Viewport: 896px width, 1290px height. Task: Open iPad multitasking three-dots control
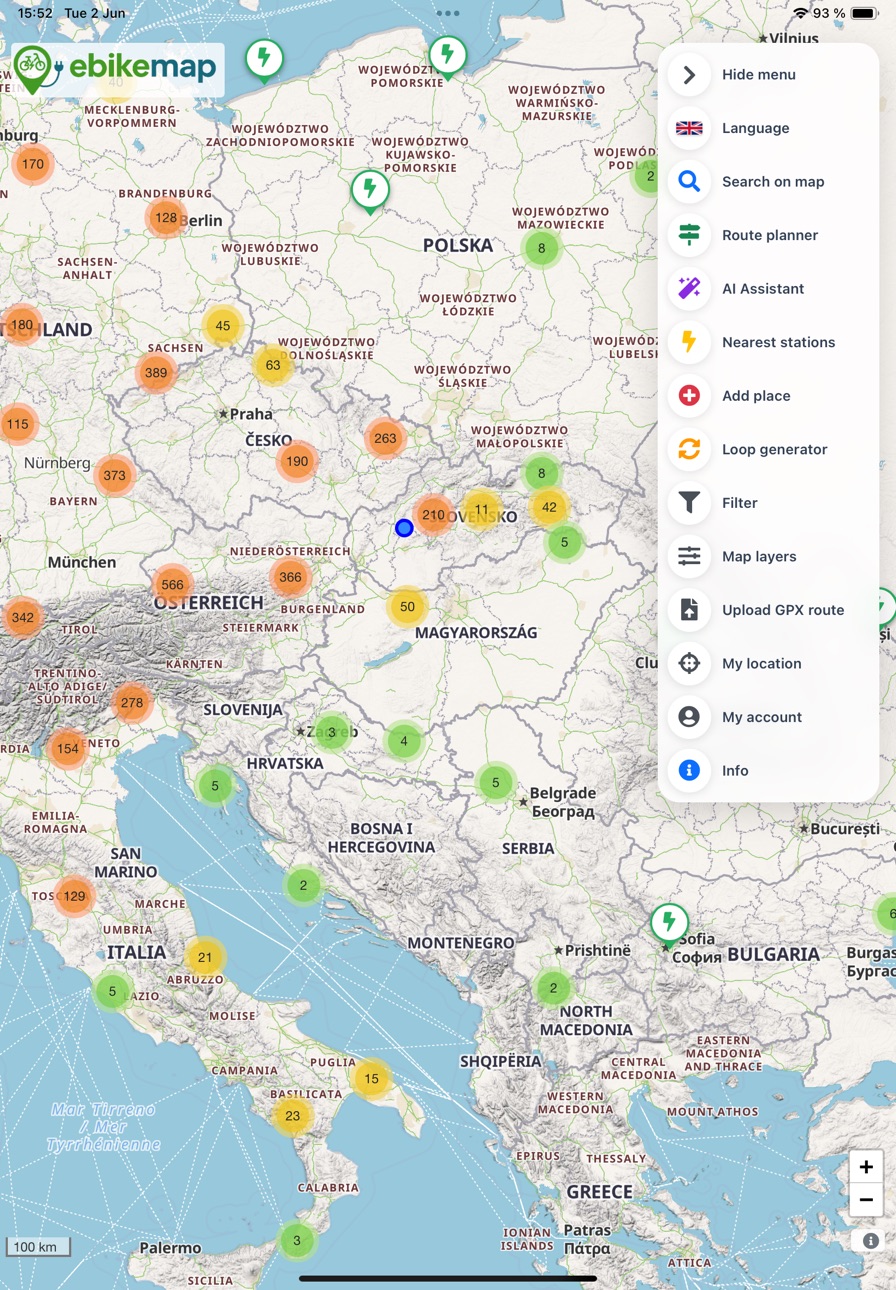tap(447, 13)
